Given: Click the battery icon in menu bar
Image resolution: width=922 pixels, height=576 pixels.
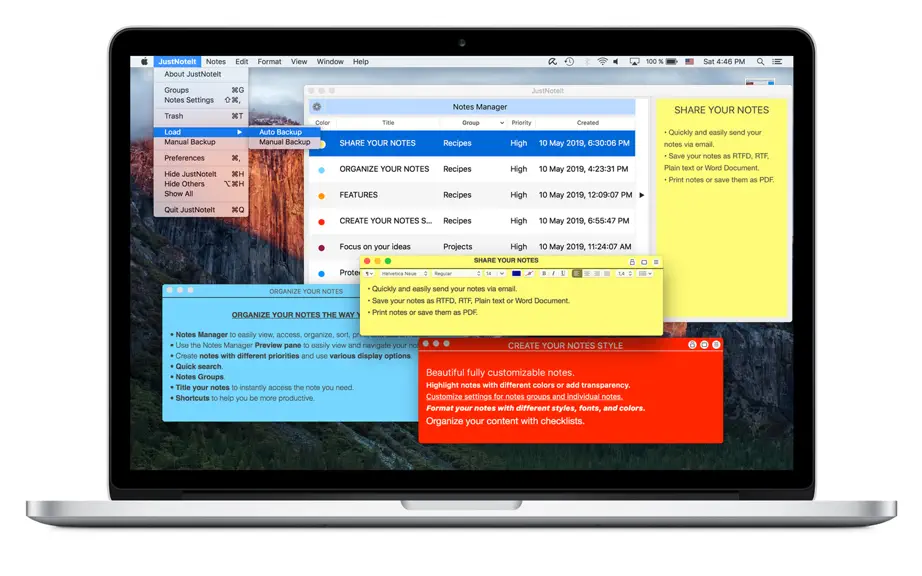Looking at the screenshot, I should click(672, 61).
